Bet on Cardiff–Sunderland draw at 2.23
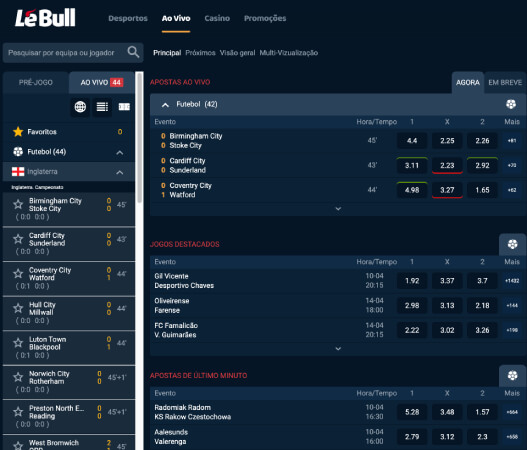 tap(447, 165)
